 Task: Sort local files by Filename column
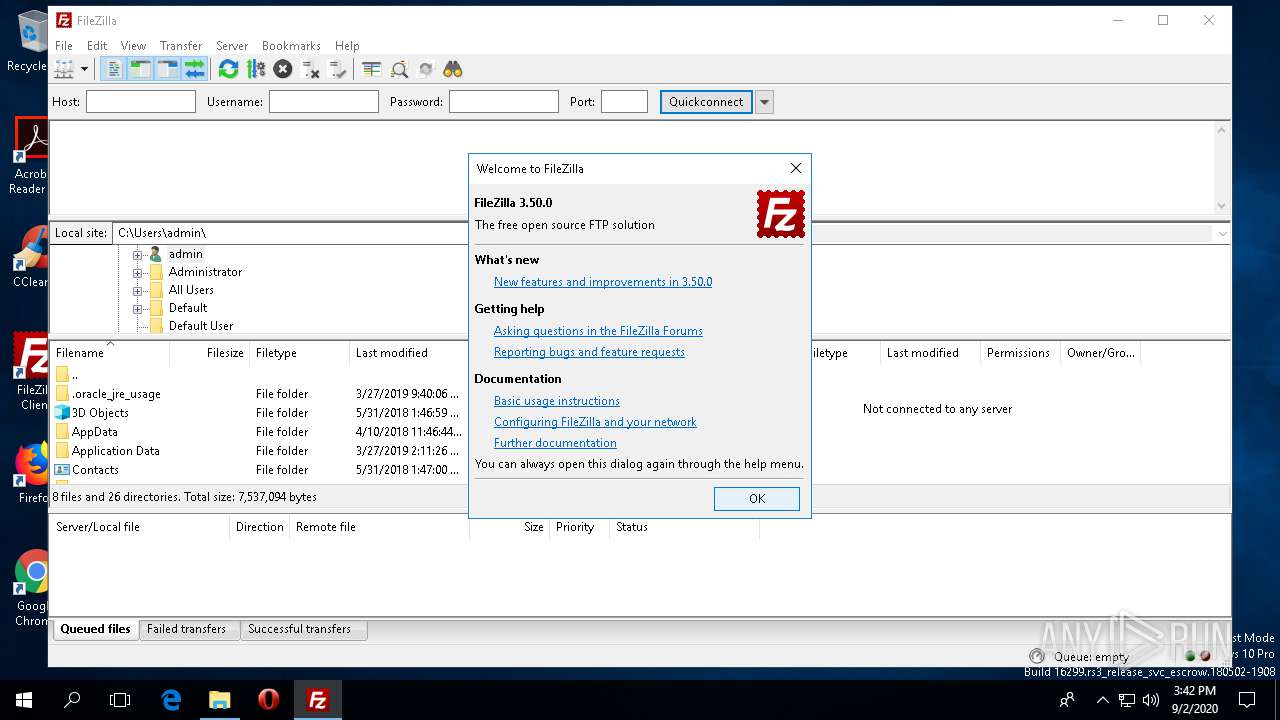[110, 353]
